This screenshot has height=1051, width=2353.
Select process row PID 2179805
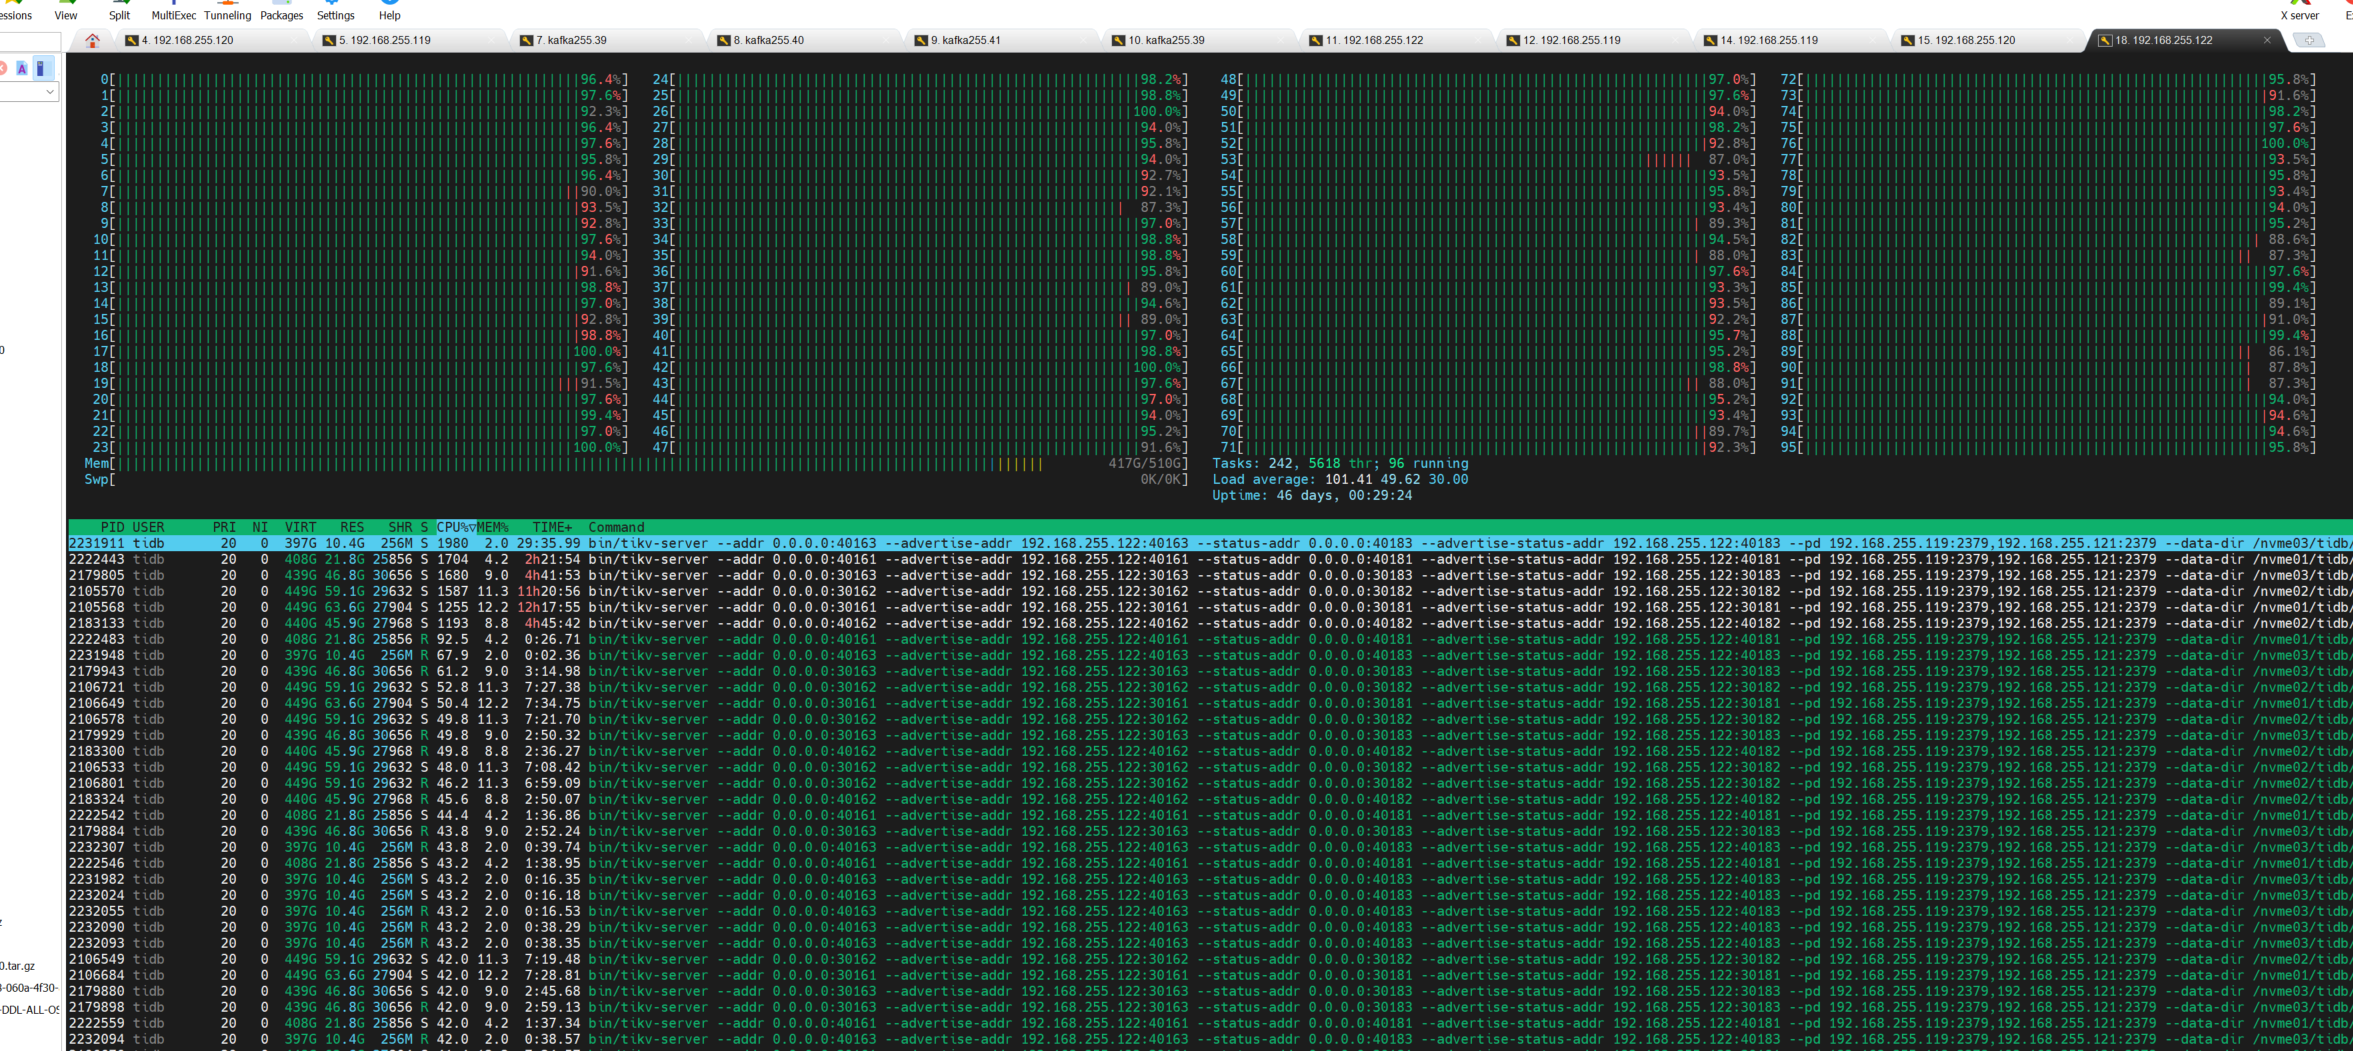click(1210, 575)
